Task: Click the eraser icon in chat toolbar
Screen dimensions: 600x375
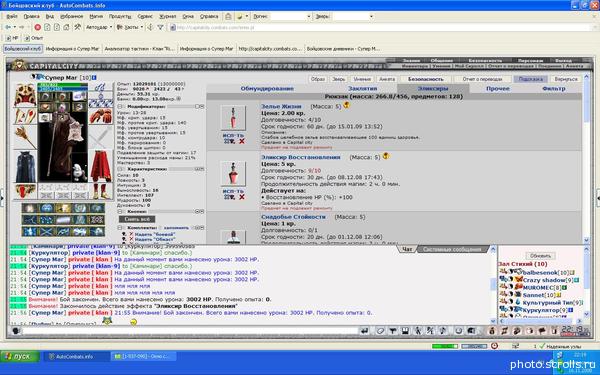Action: [x=380, y=331]
